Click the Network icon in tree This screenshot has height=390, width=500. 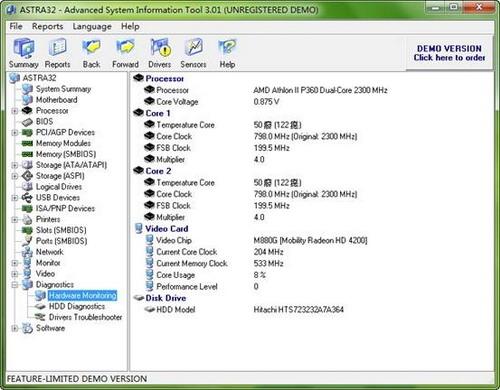(27, 252)
